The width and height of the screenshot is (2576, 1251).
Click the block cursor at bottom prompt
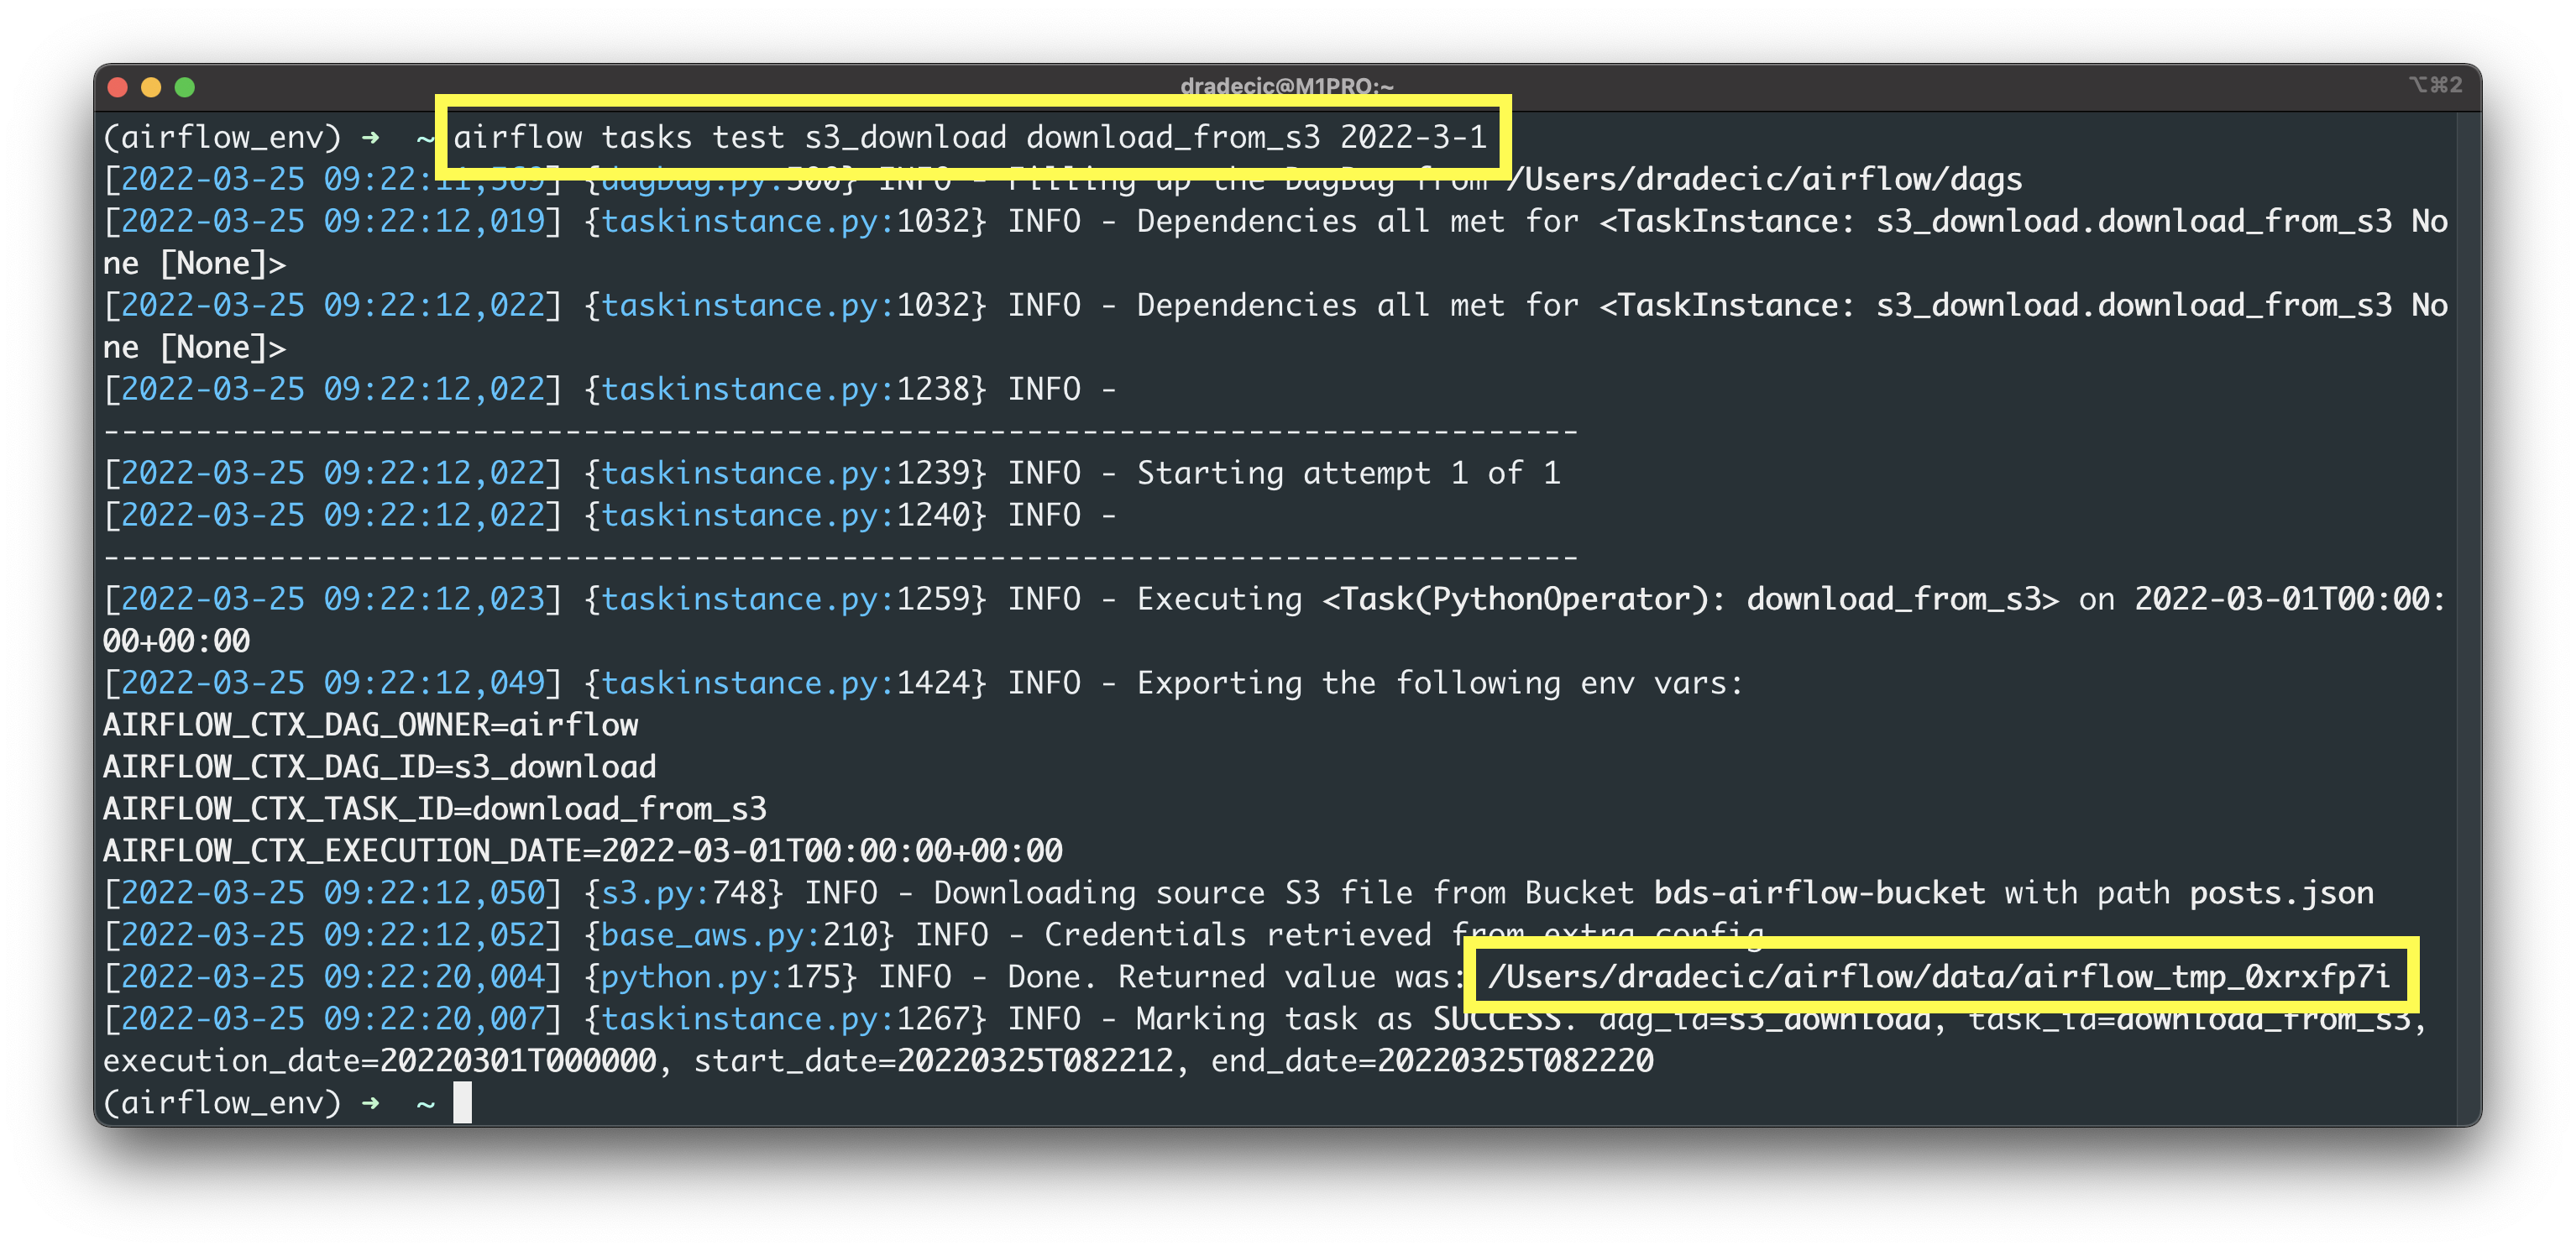(x=462, y=1102)
